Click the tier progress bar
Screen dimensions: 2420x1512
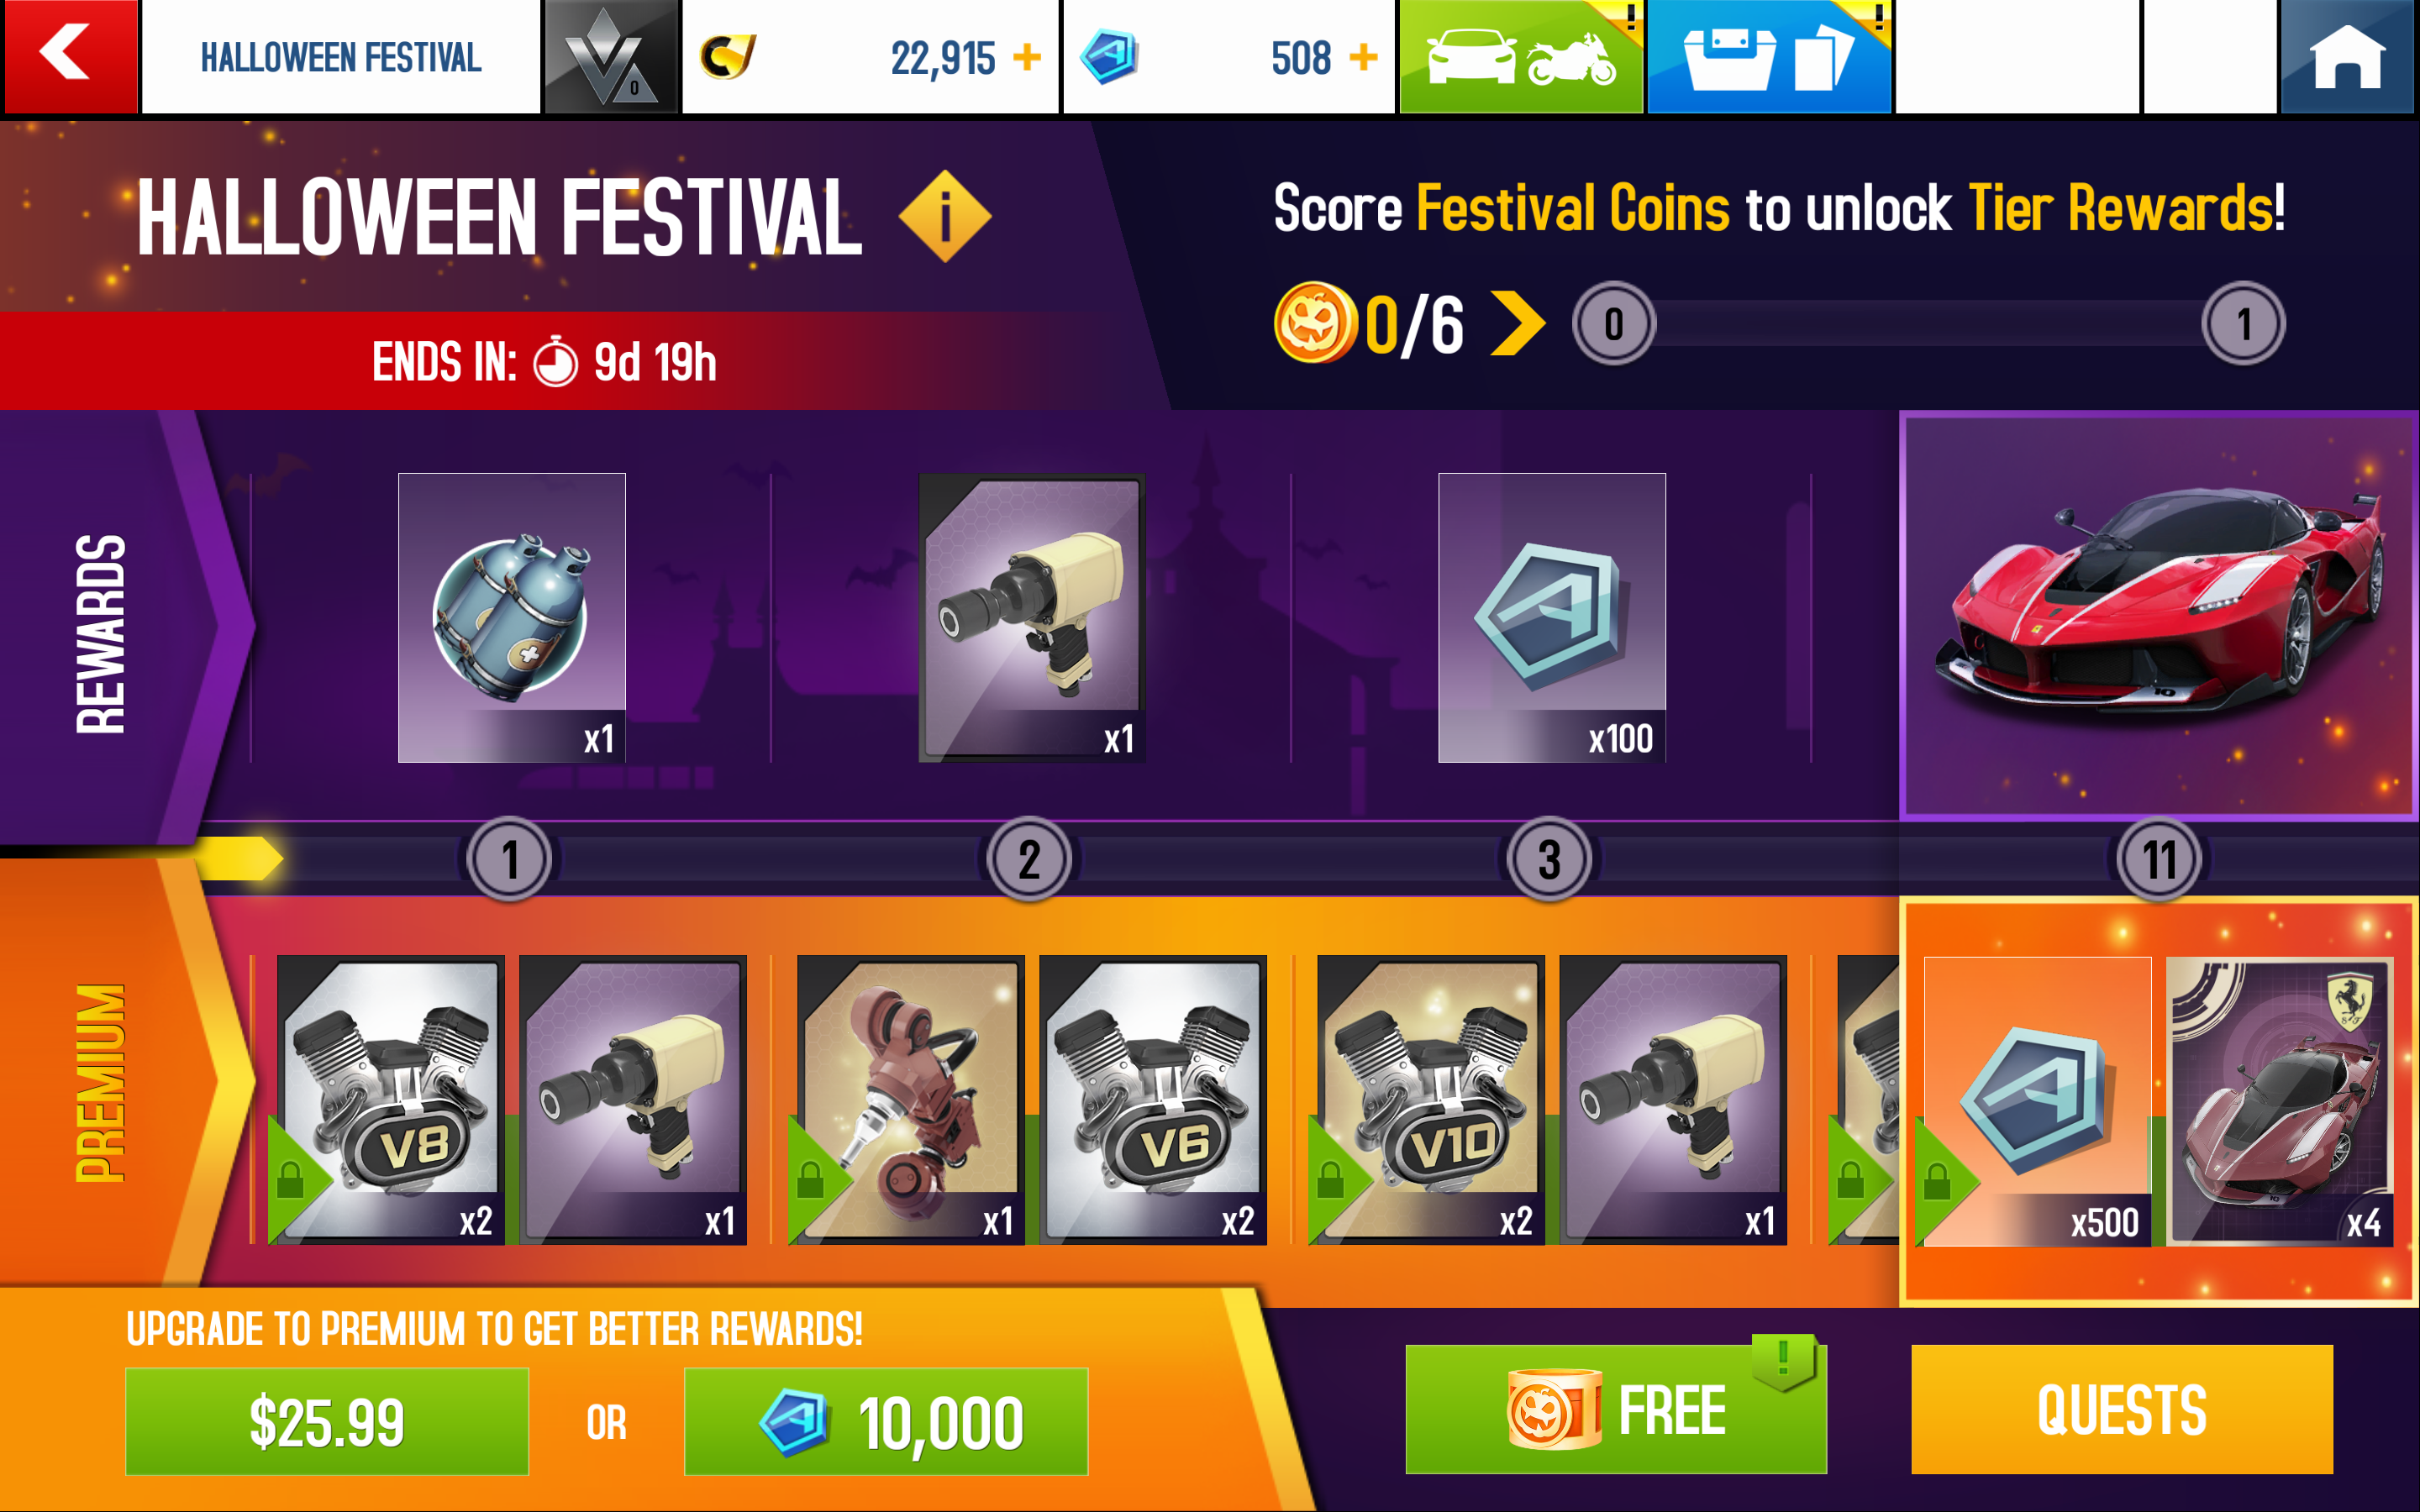coord(1929,323)
